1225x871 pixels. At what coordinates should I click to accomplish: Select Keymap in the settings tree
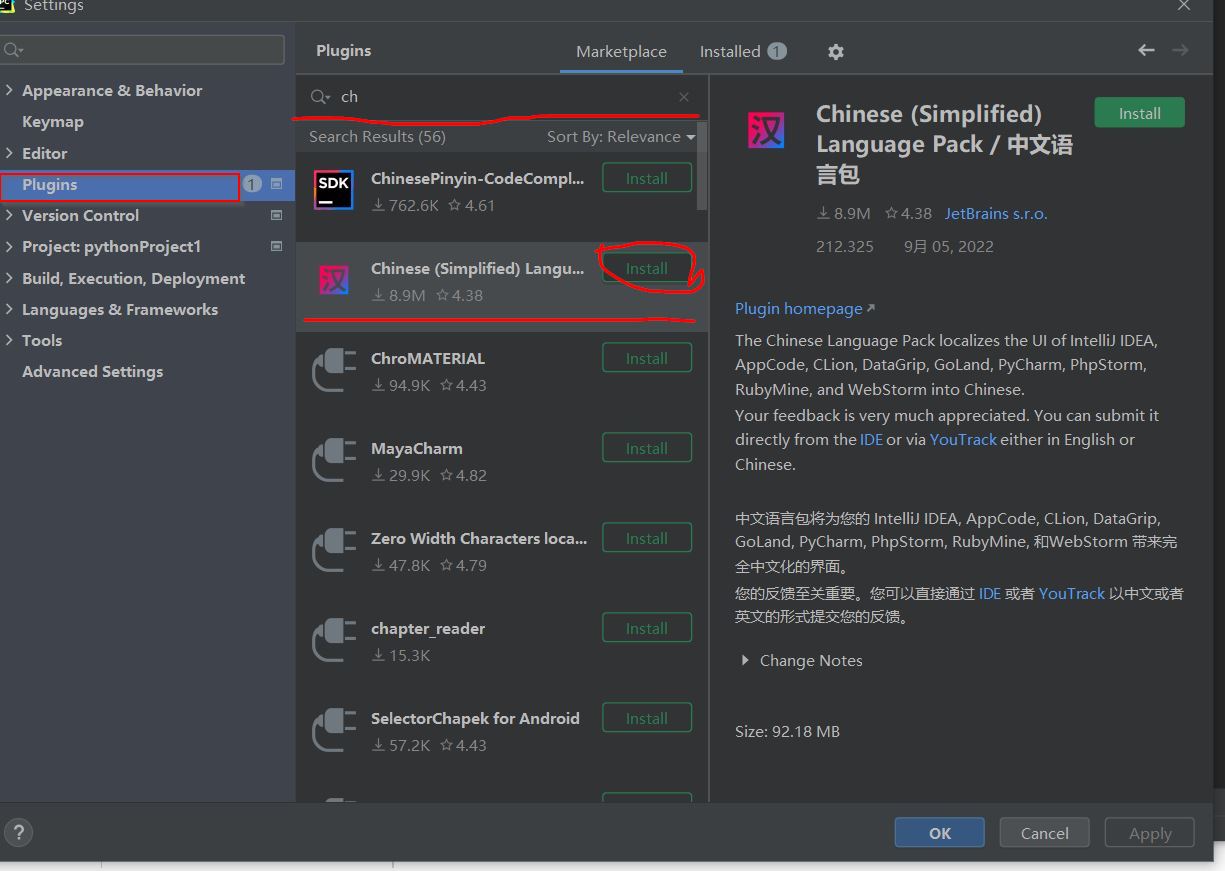53,122
